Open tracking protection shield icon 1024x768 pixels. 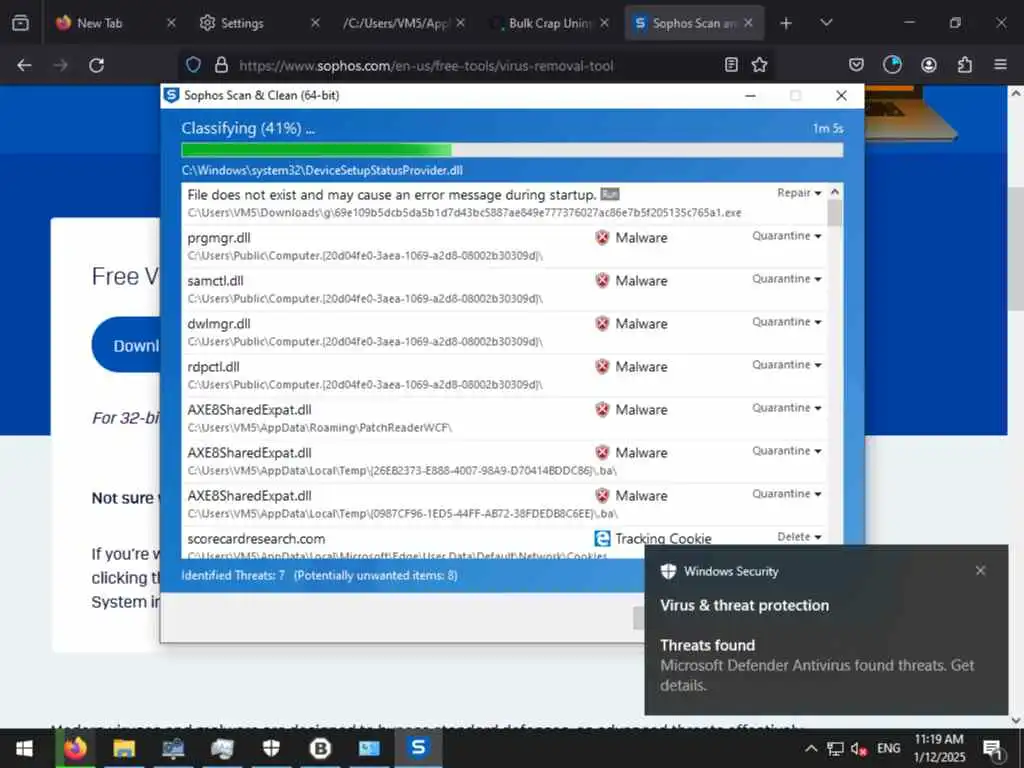(193, 65)
